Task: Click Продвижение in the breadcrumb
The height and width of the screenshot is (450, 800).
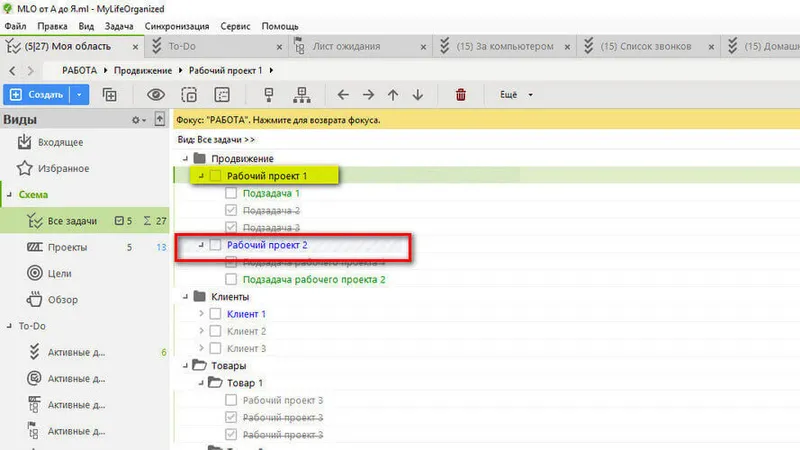Action: click(x=143, y=70)
